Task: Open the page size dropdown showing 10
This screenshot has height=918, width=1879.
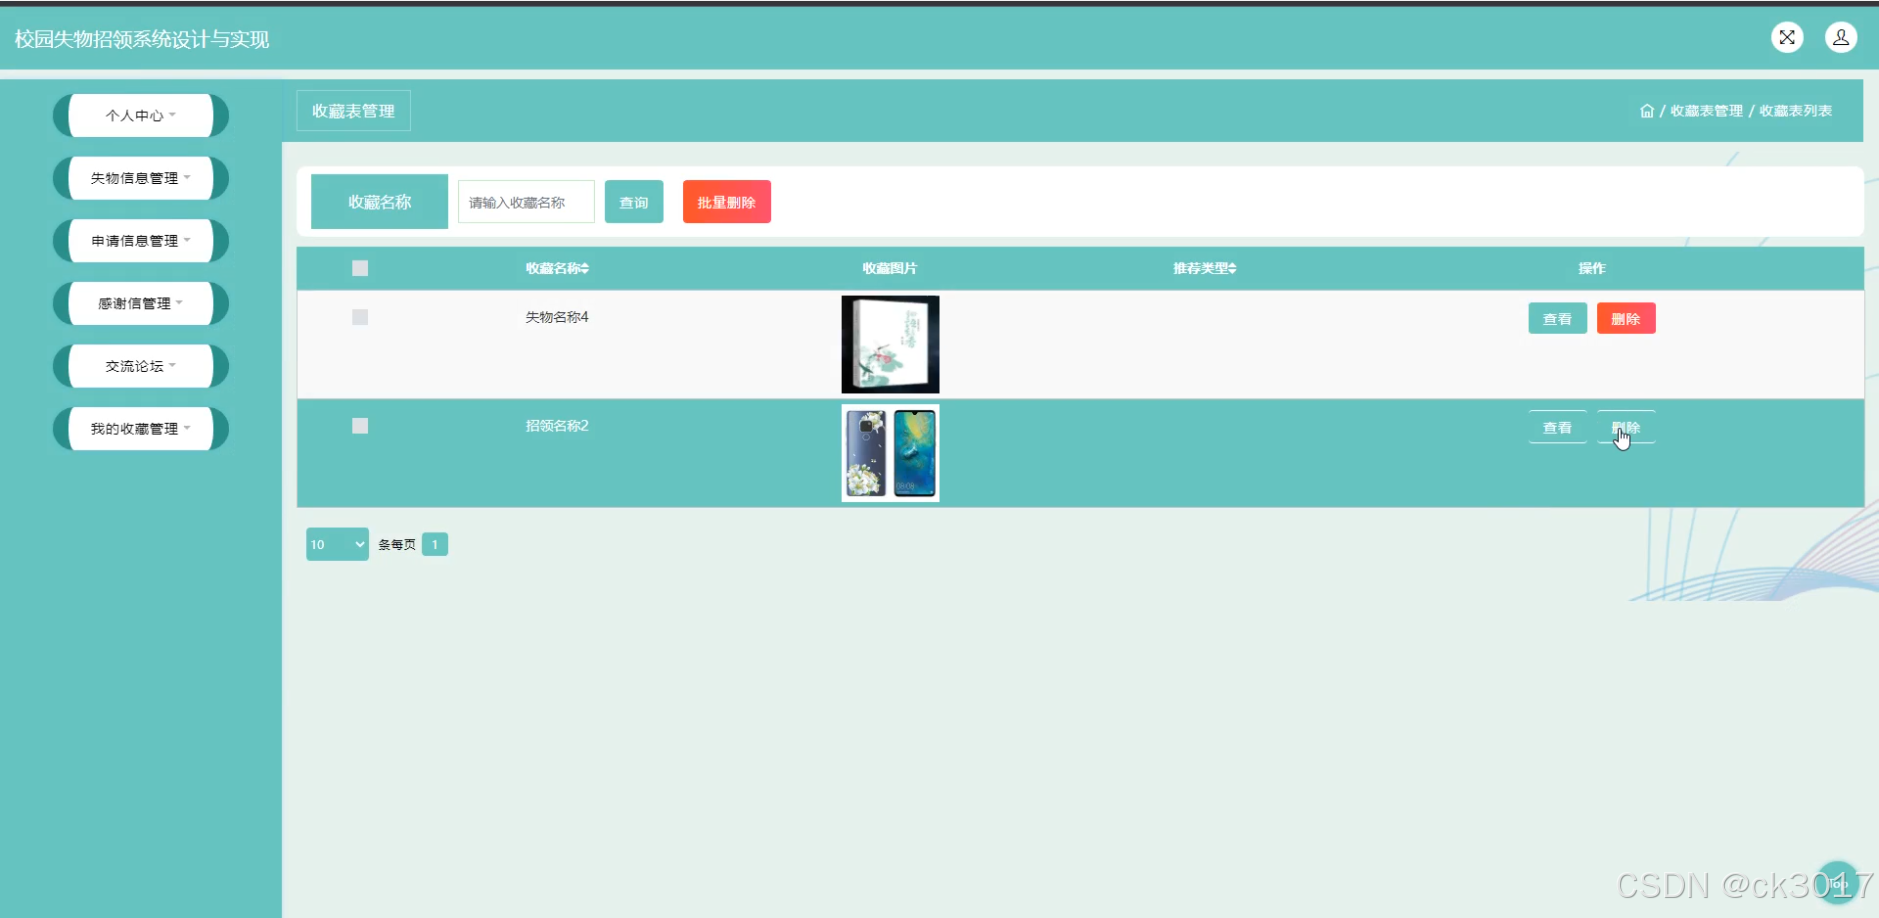Action: 337,543
